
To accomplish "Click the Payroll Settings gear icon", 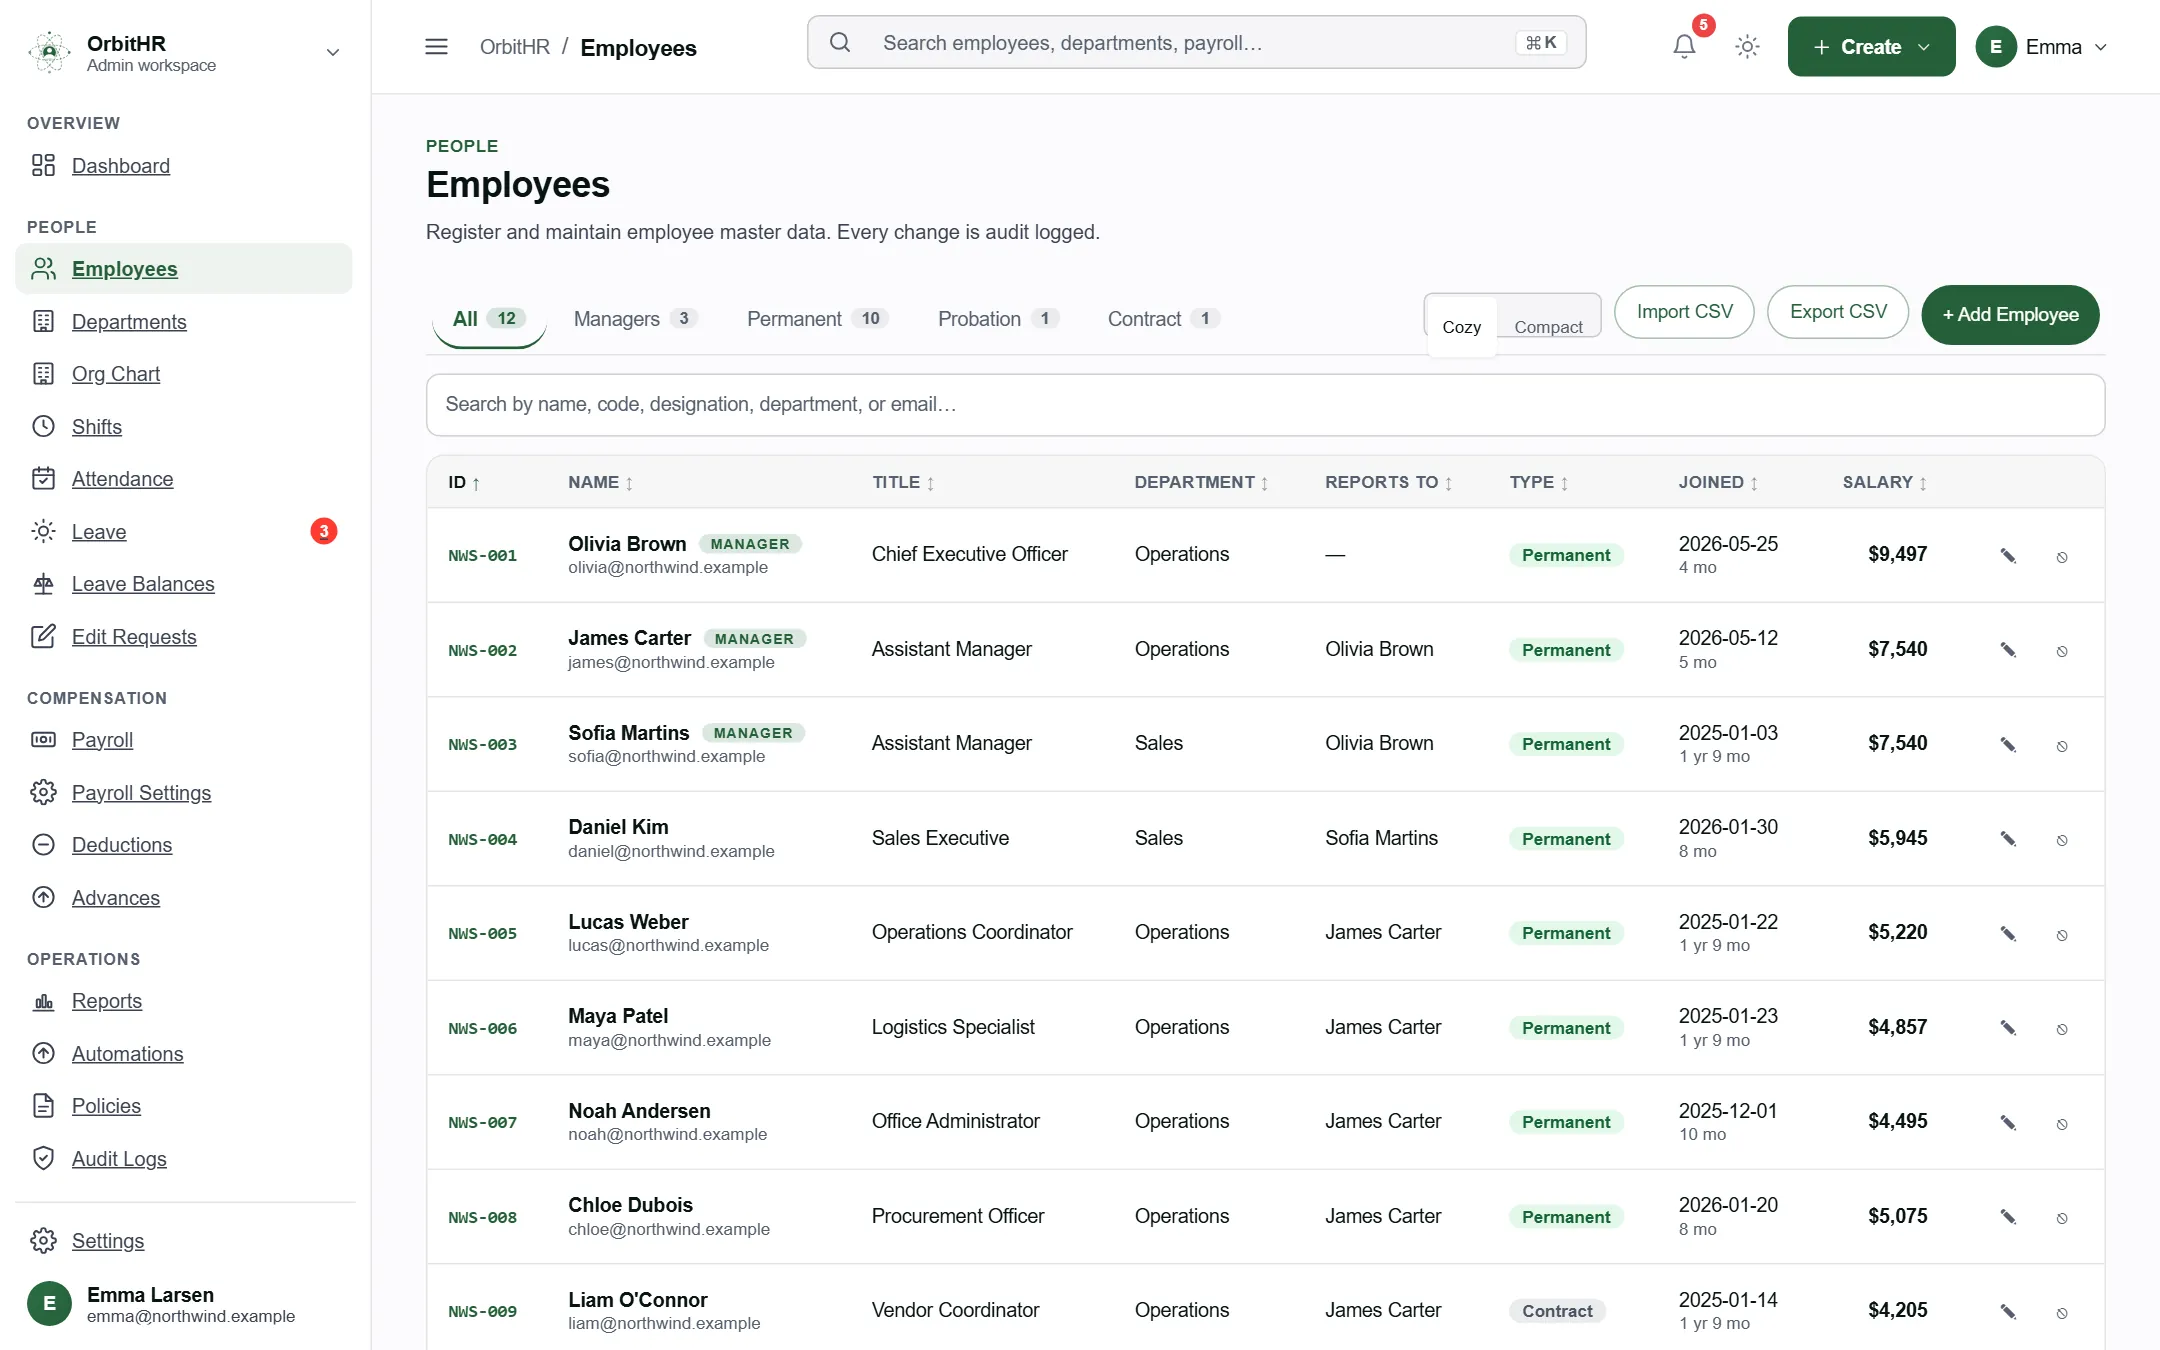I will (x=43, y=792).
